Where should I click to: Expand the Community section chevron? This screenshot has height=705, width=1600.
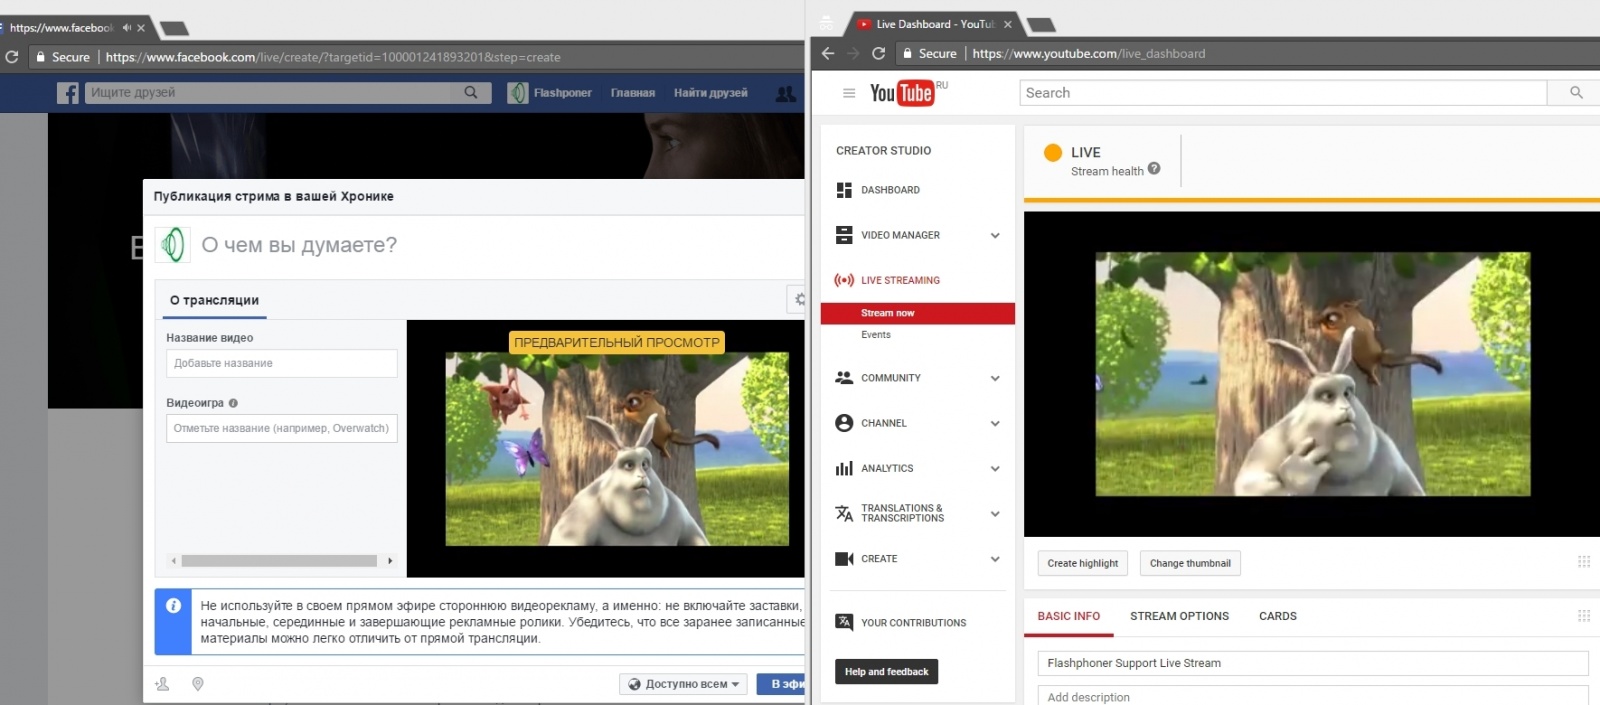coord(995,379)
